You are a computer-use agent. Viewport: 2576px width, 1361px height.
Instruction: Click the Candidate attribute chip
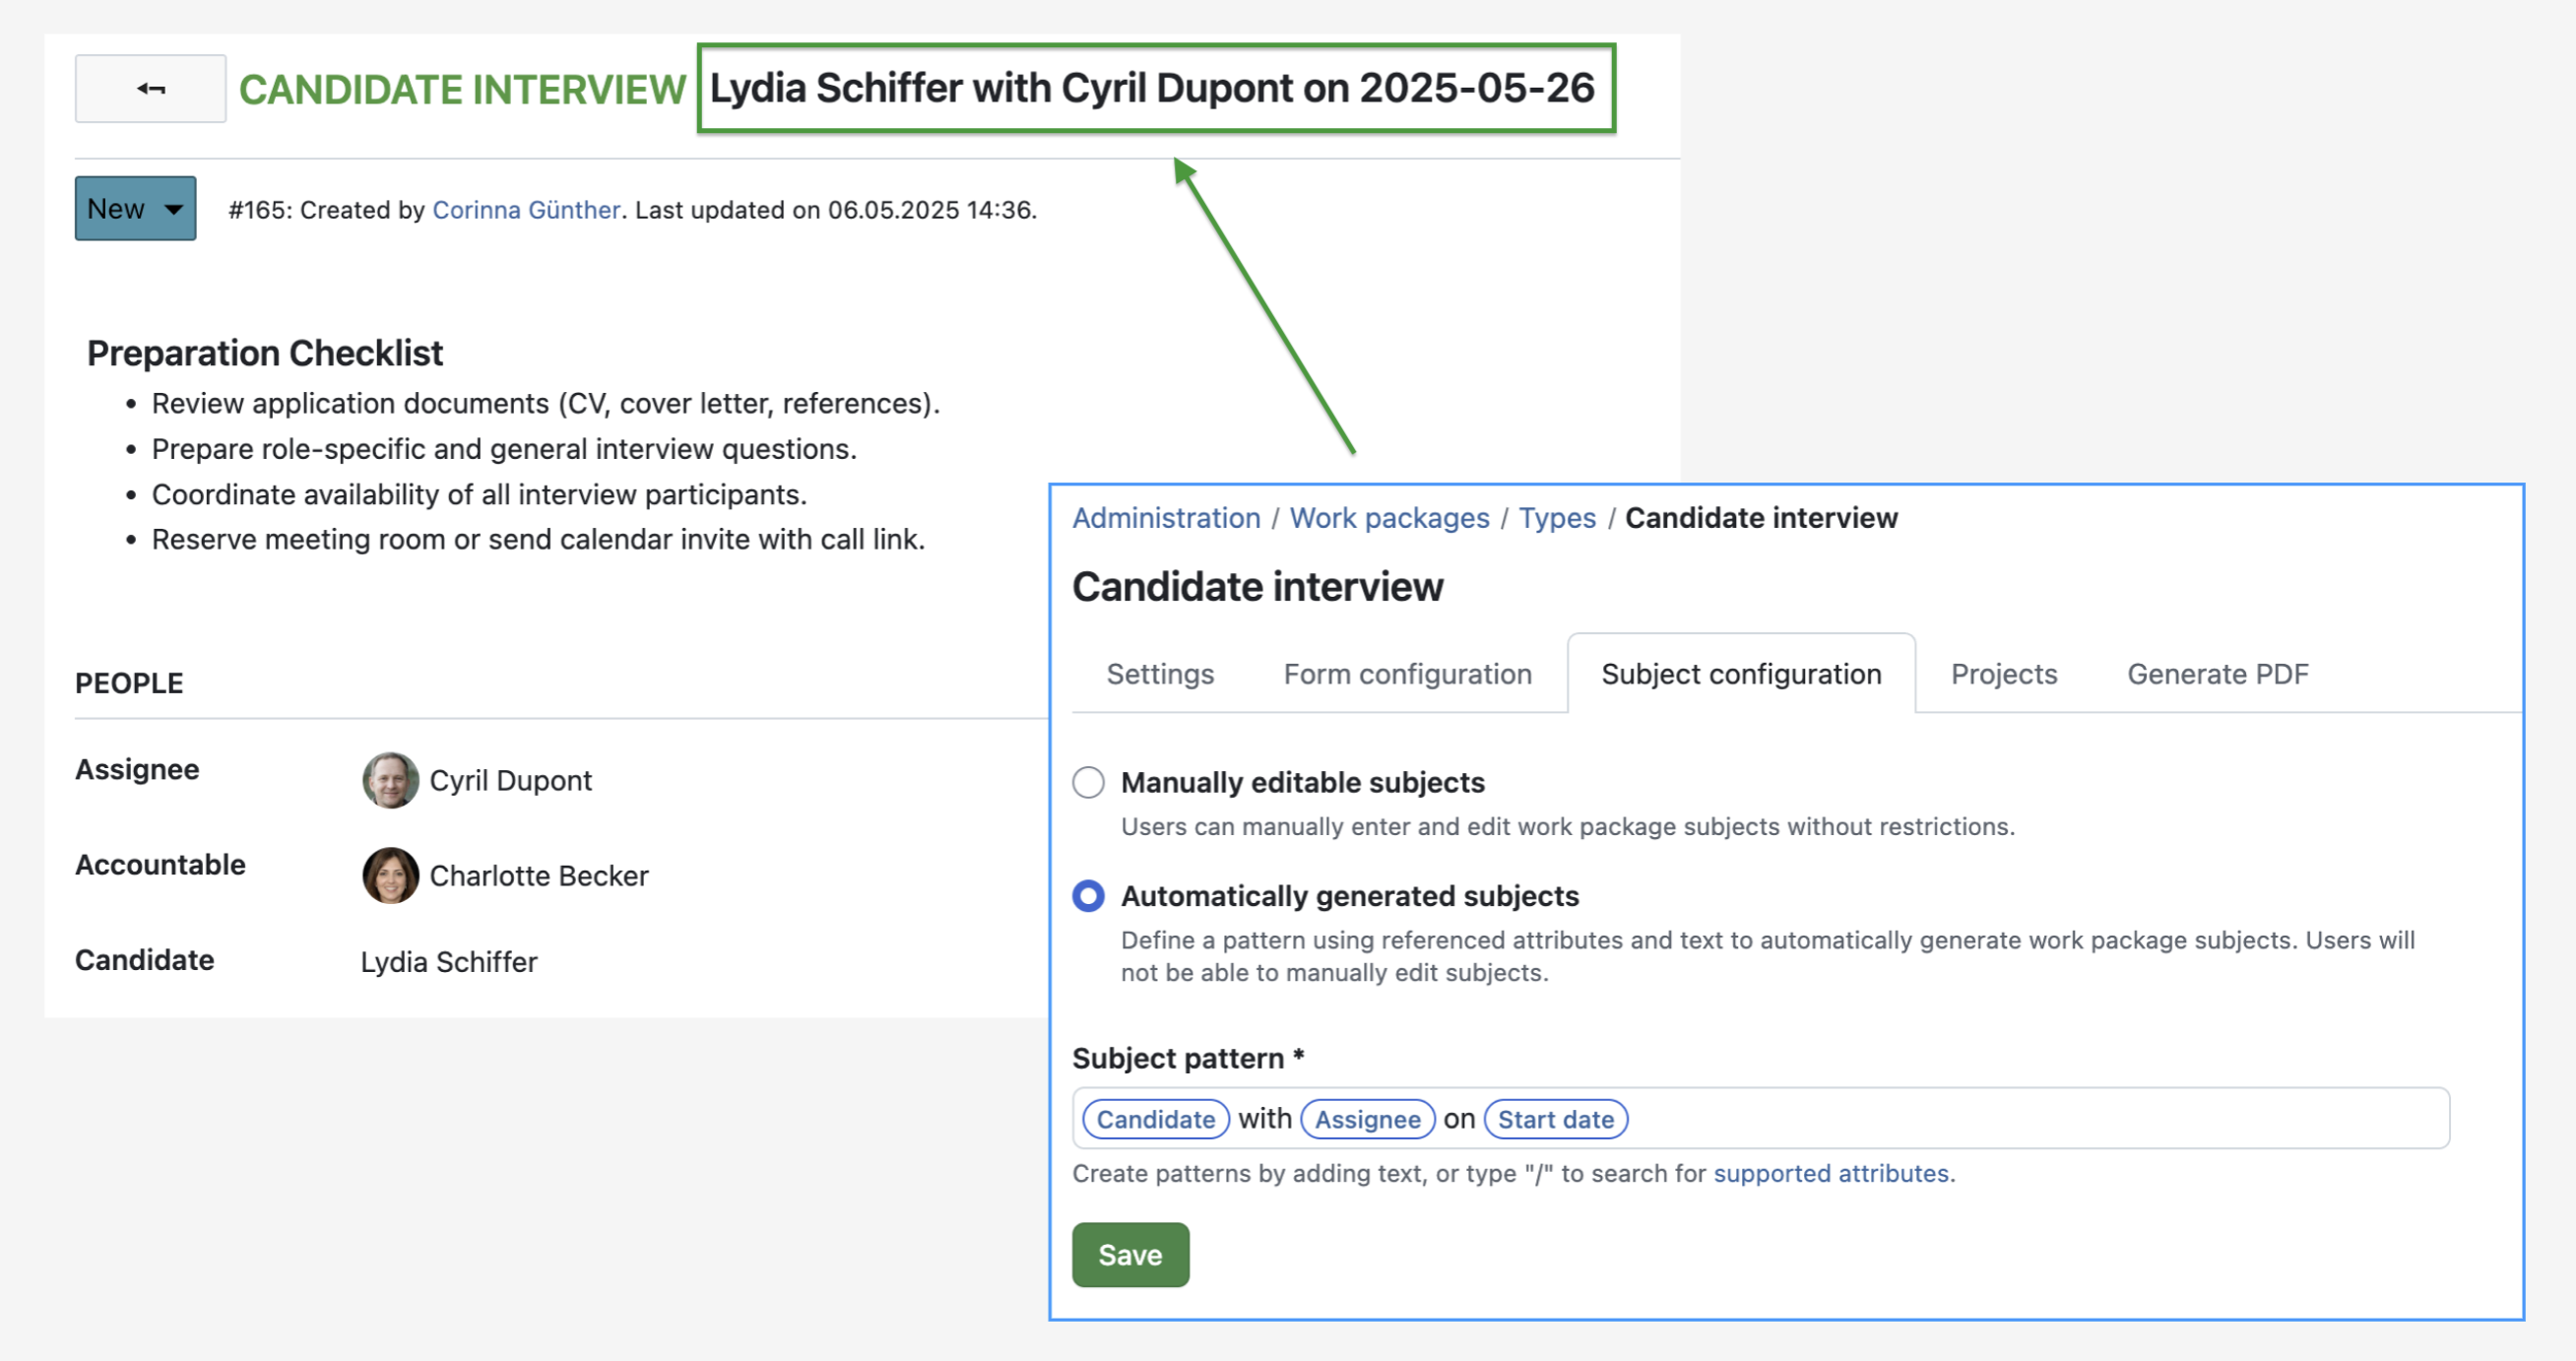click(1155, 1119)
